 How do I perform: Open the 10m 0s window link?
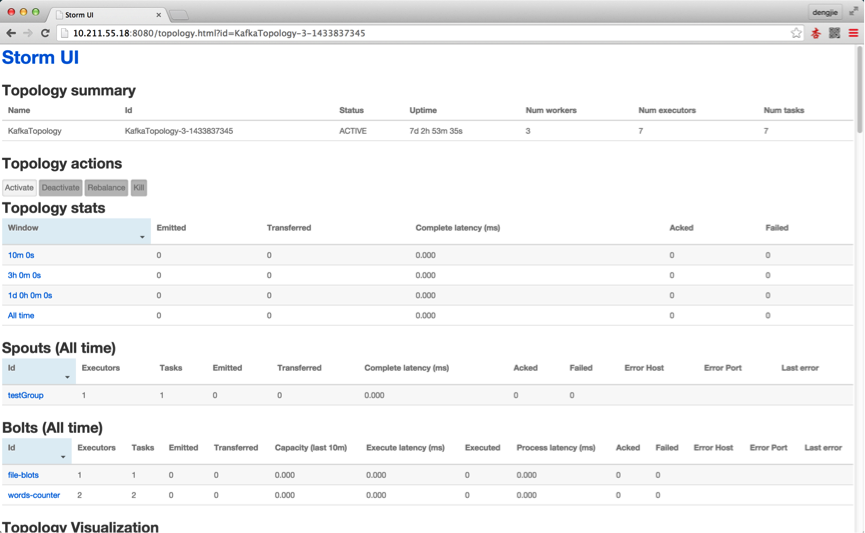[21, 255]
